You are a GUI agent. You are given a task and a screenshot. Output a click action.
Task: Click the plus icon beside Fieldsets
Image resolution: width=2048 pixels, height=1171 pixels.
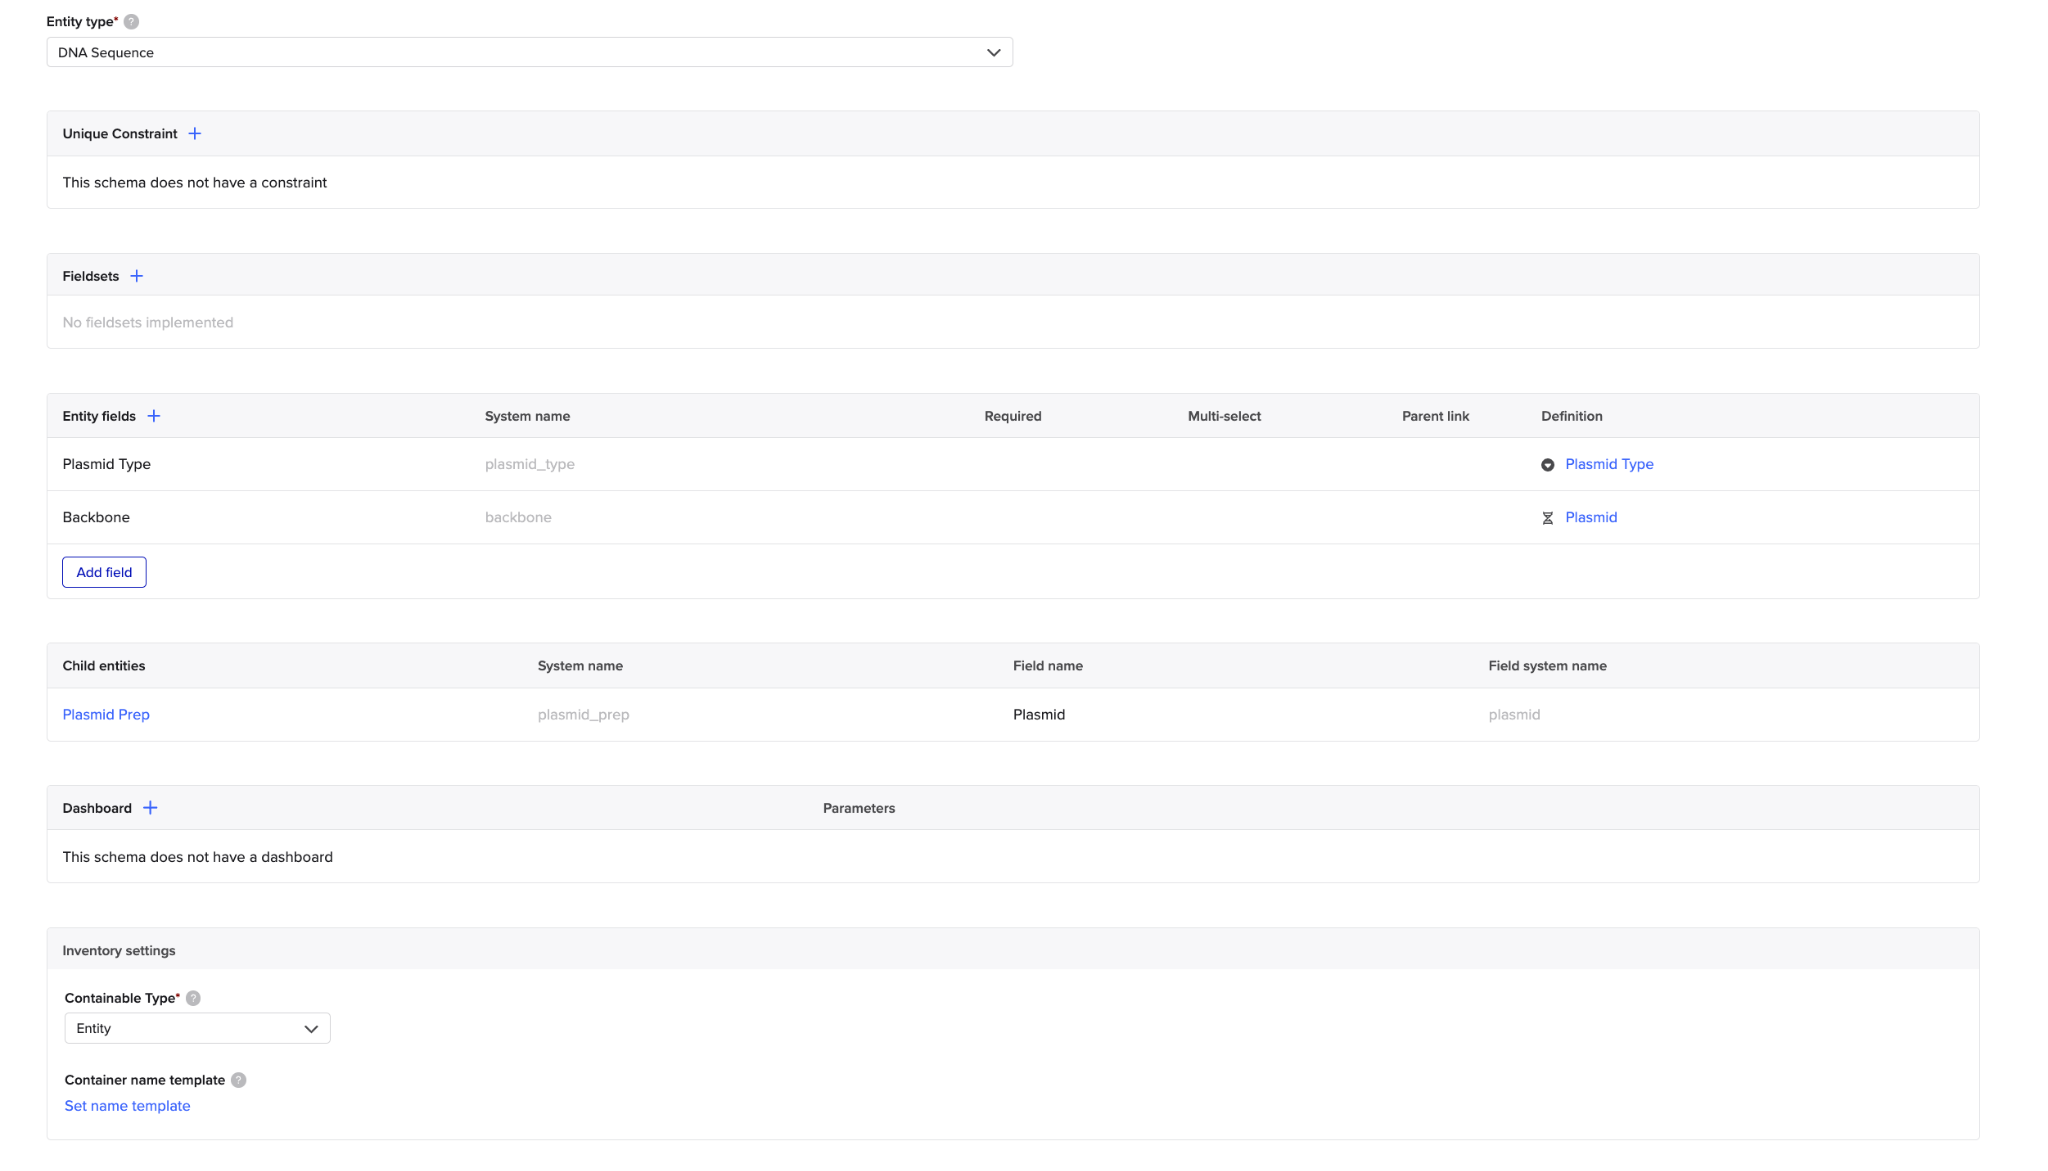pos(137,276)
